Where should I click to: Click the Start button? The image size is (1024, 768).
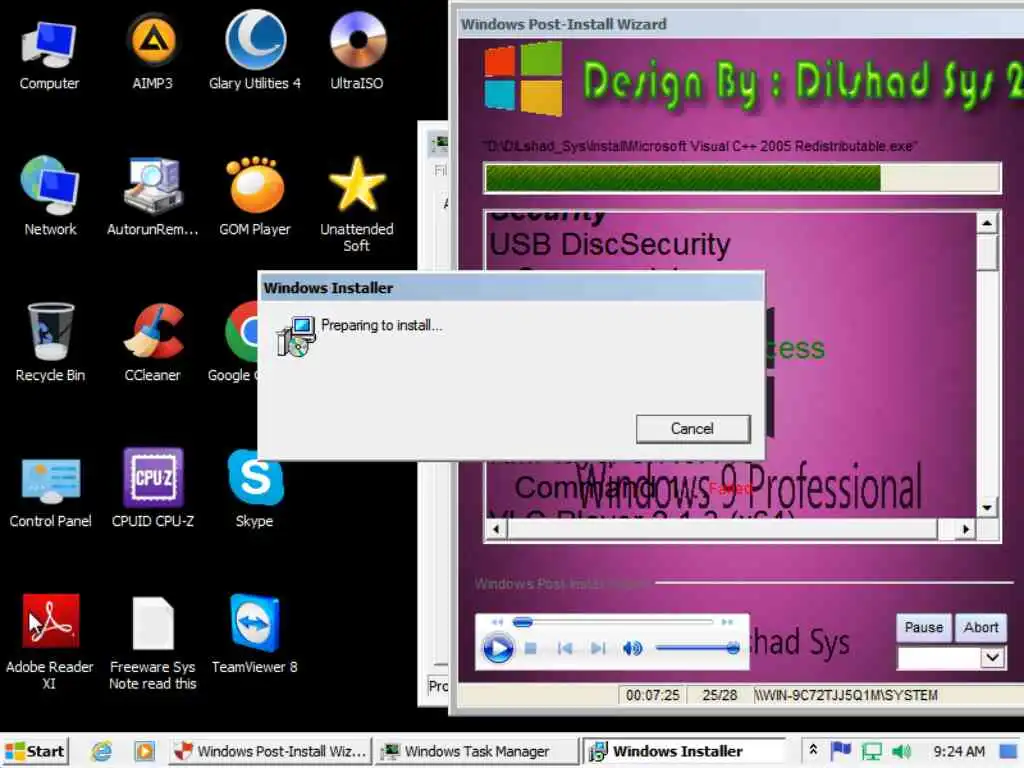[x=35, y=752]
